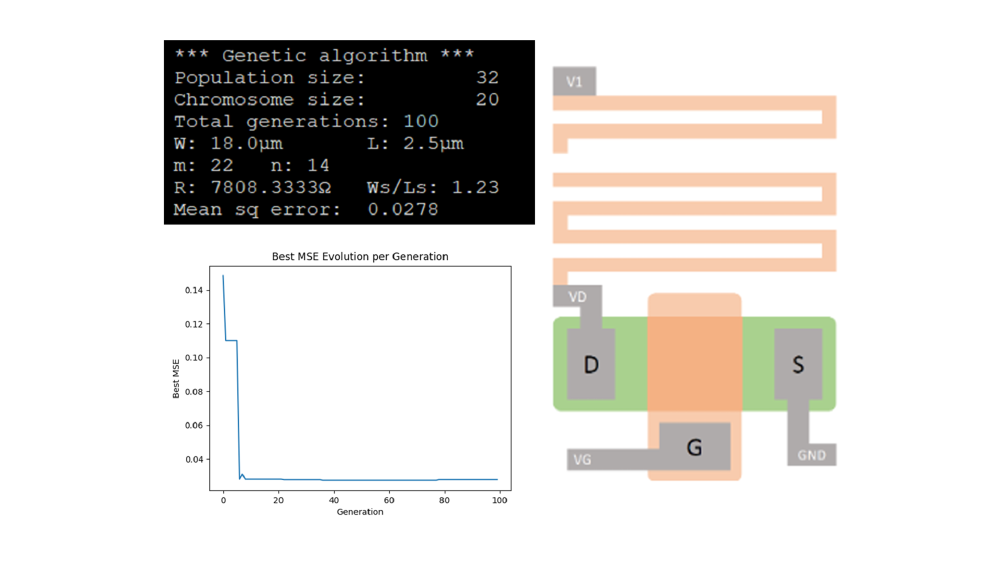Image resolution: width=1000 pixels, height=563 pixels.
Task: Click the Total generations: 100 line
Action: 306,121
